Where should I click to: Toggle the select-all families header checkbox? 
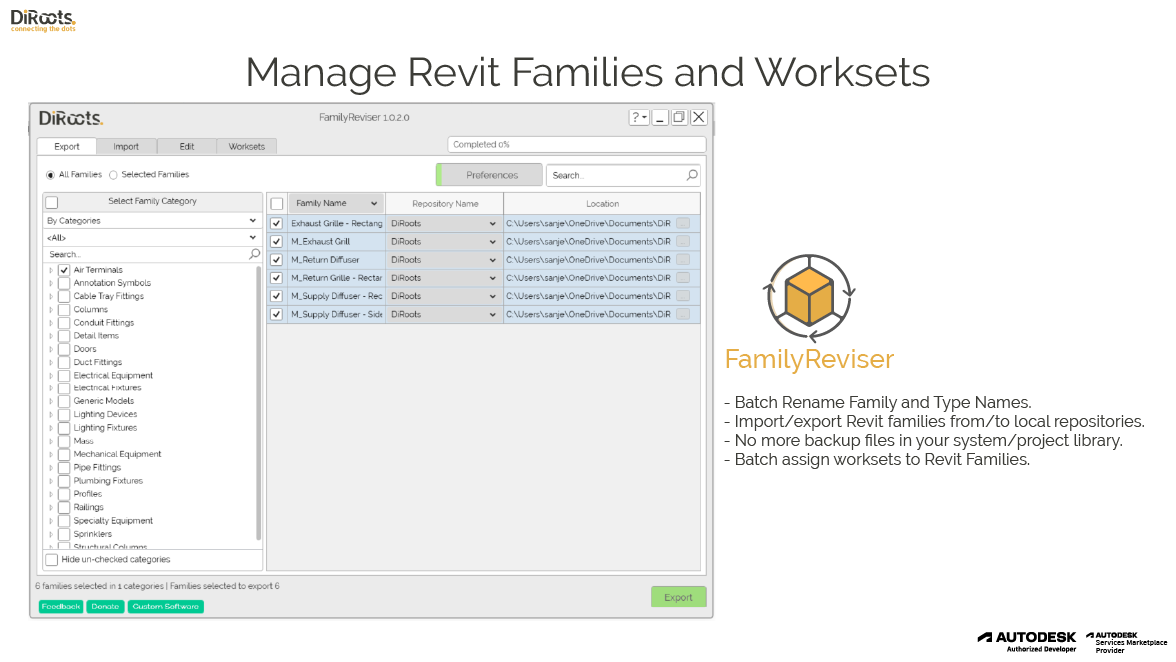(x=277, y=204)
